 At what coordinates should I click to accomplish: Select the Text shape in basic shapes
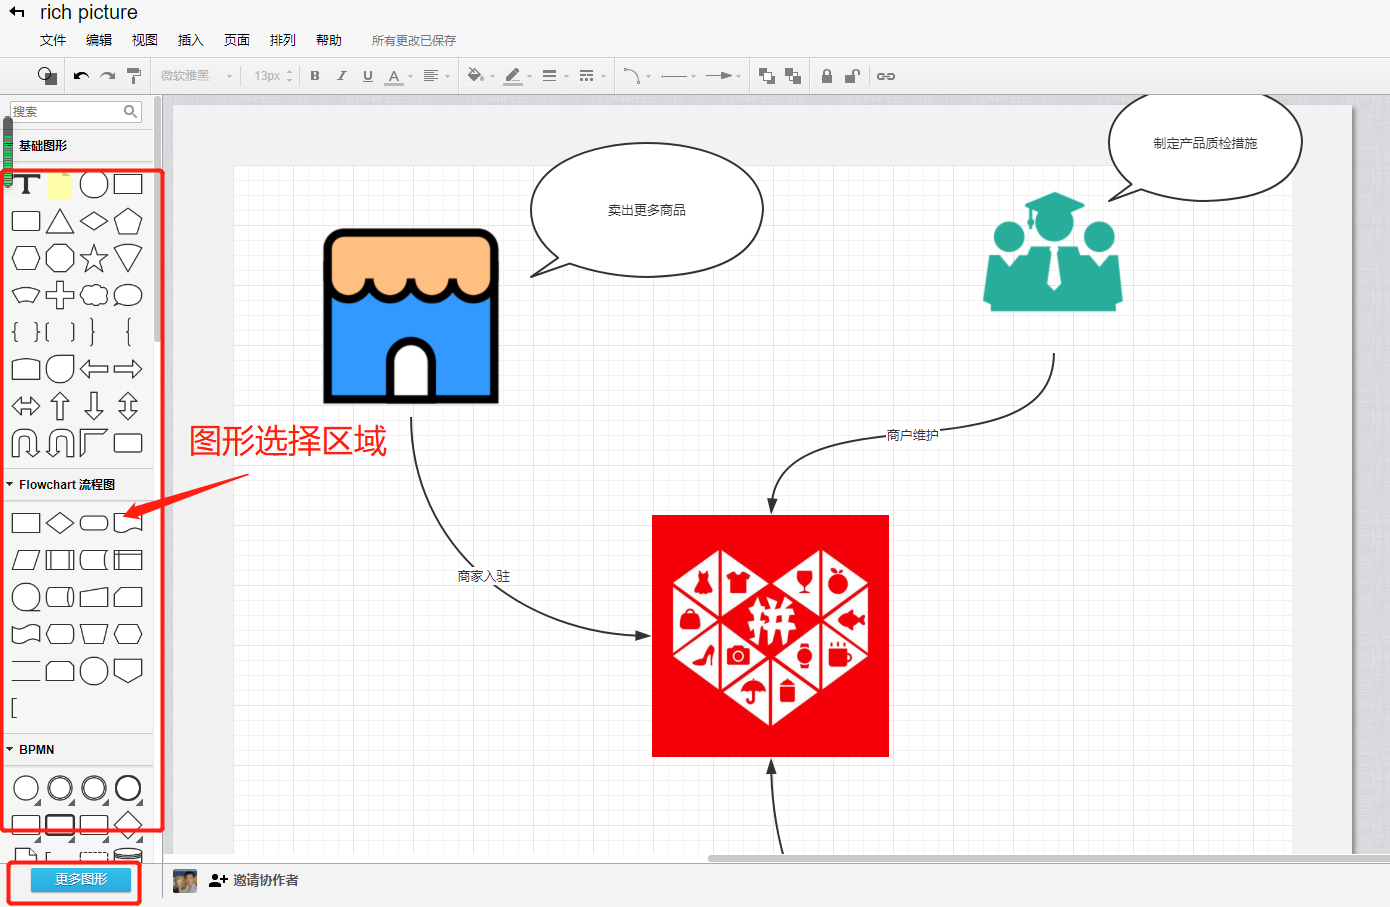26,184
